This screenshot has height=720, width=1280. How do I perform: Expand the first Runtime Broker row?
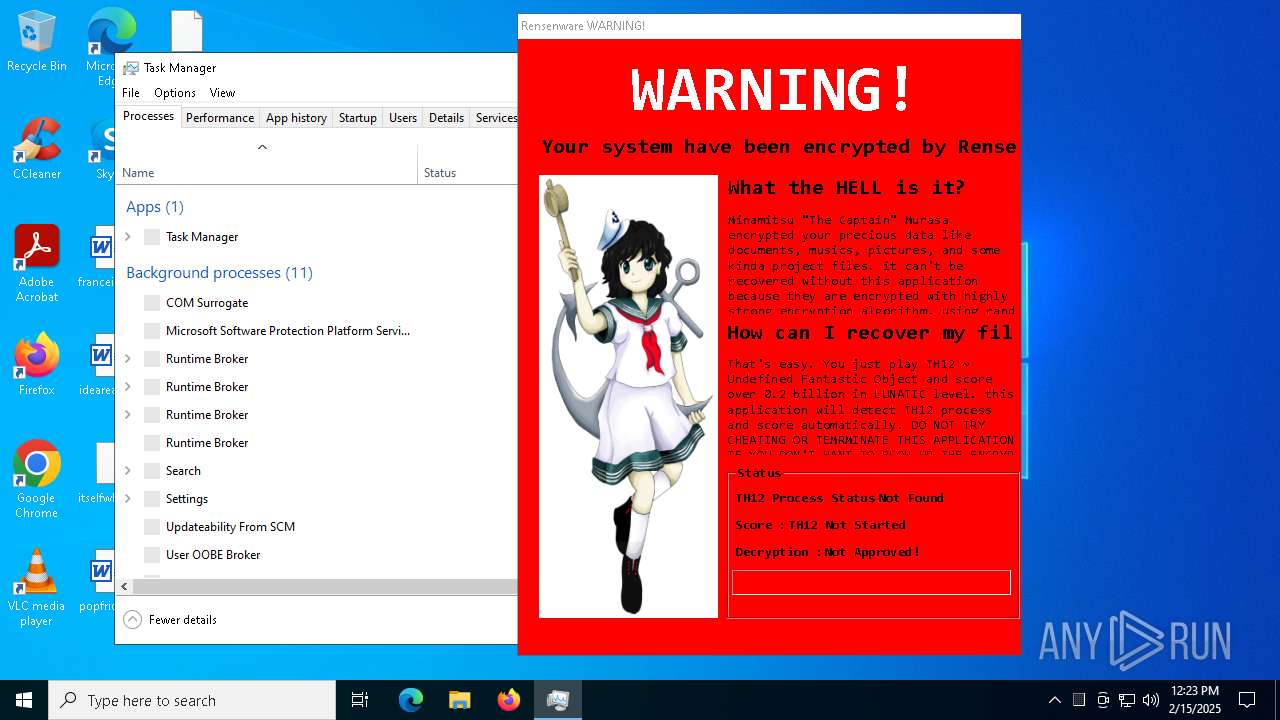127,359
